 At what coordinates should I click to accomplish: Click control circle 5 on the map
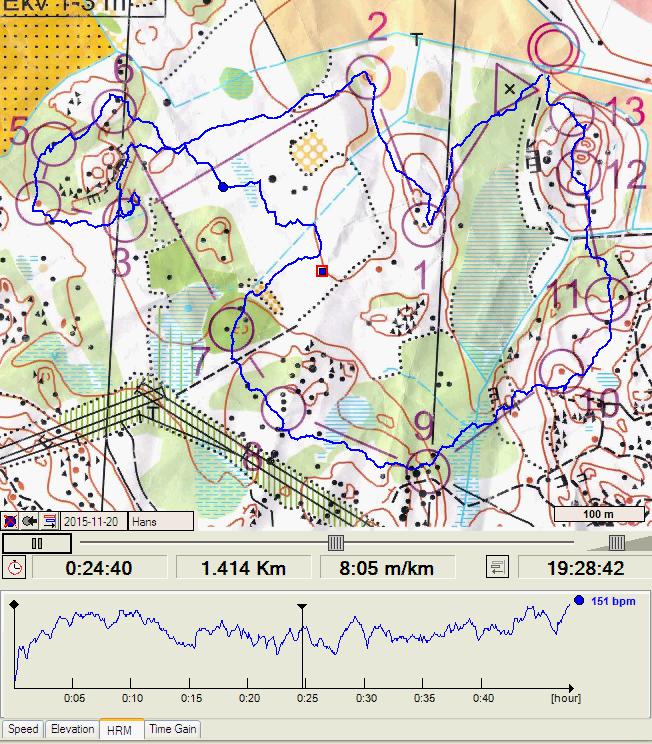pyautogui.click(x=54, y=143)
